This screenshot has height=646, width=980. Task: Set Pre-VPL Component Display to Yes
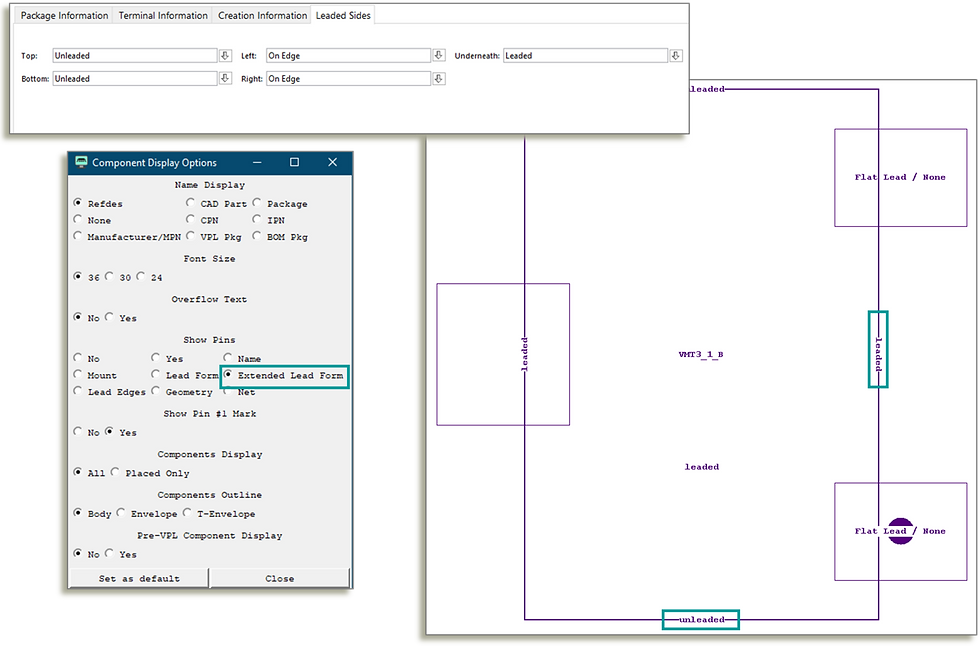pos(109,553)
